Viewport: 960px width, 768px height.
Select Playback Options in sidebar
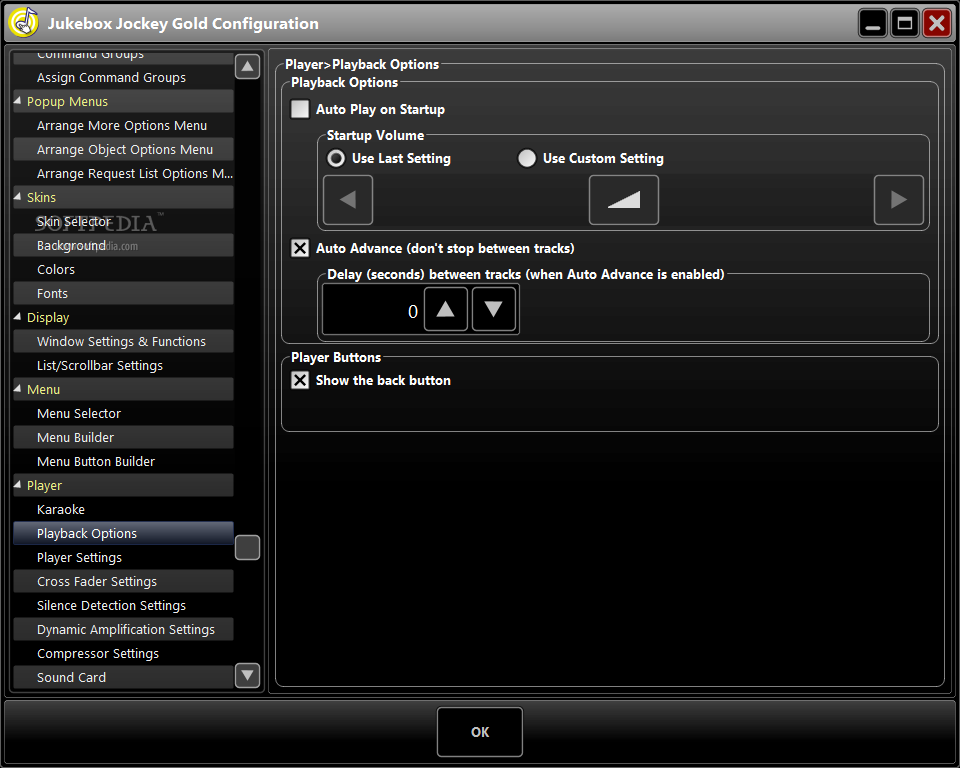(123, 533)
